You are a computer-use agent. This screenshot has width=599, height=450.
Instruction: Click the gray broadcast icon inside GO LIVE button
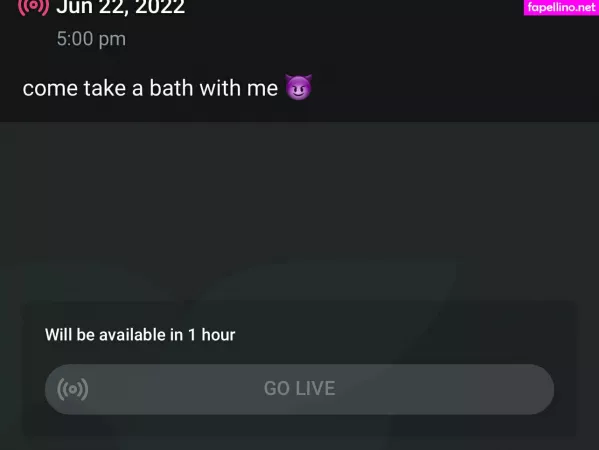click(73, 389)
